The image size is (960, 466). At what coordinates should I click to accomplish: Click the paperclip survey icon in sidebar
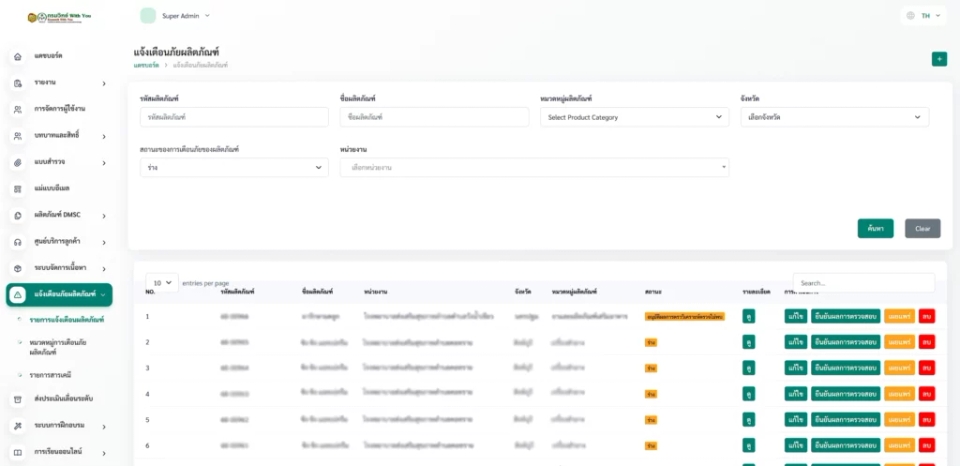click(x=18, y=163)
